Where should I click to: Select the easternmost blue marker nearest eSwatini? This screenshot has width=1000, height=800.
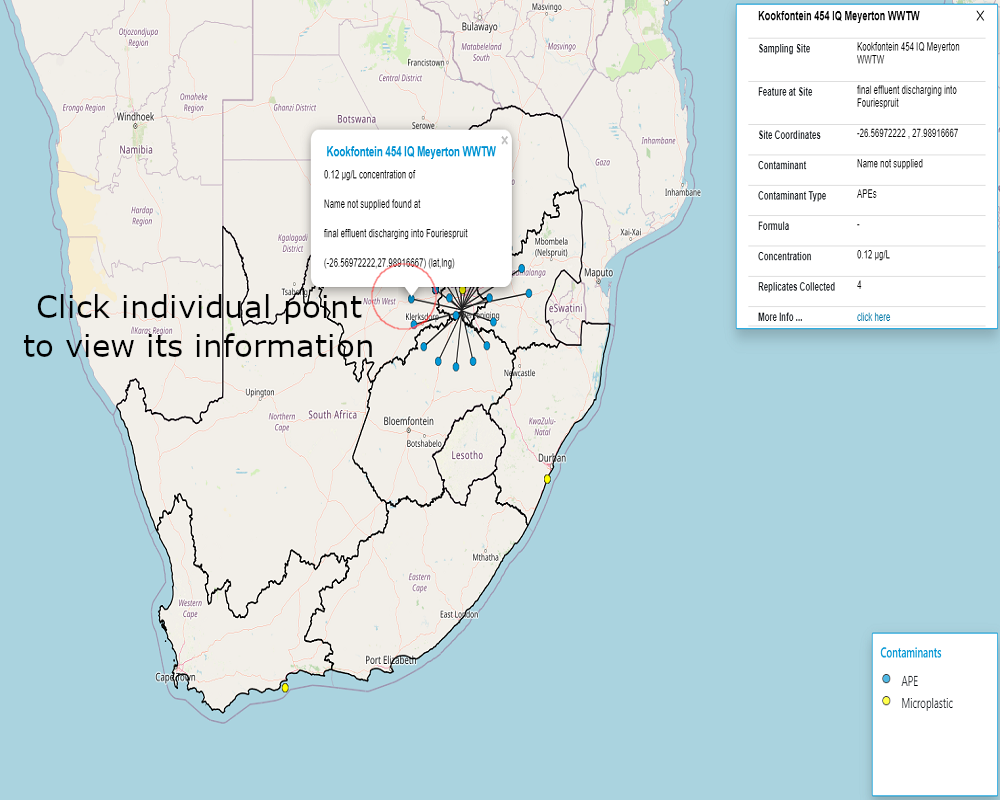529,293
